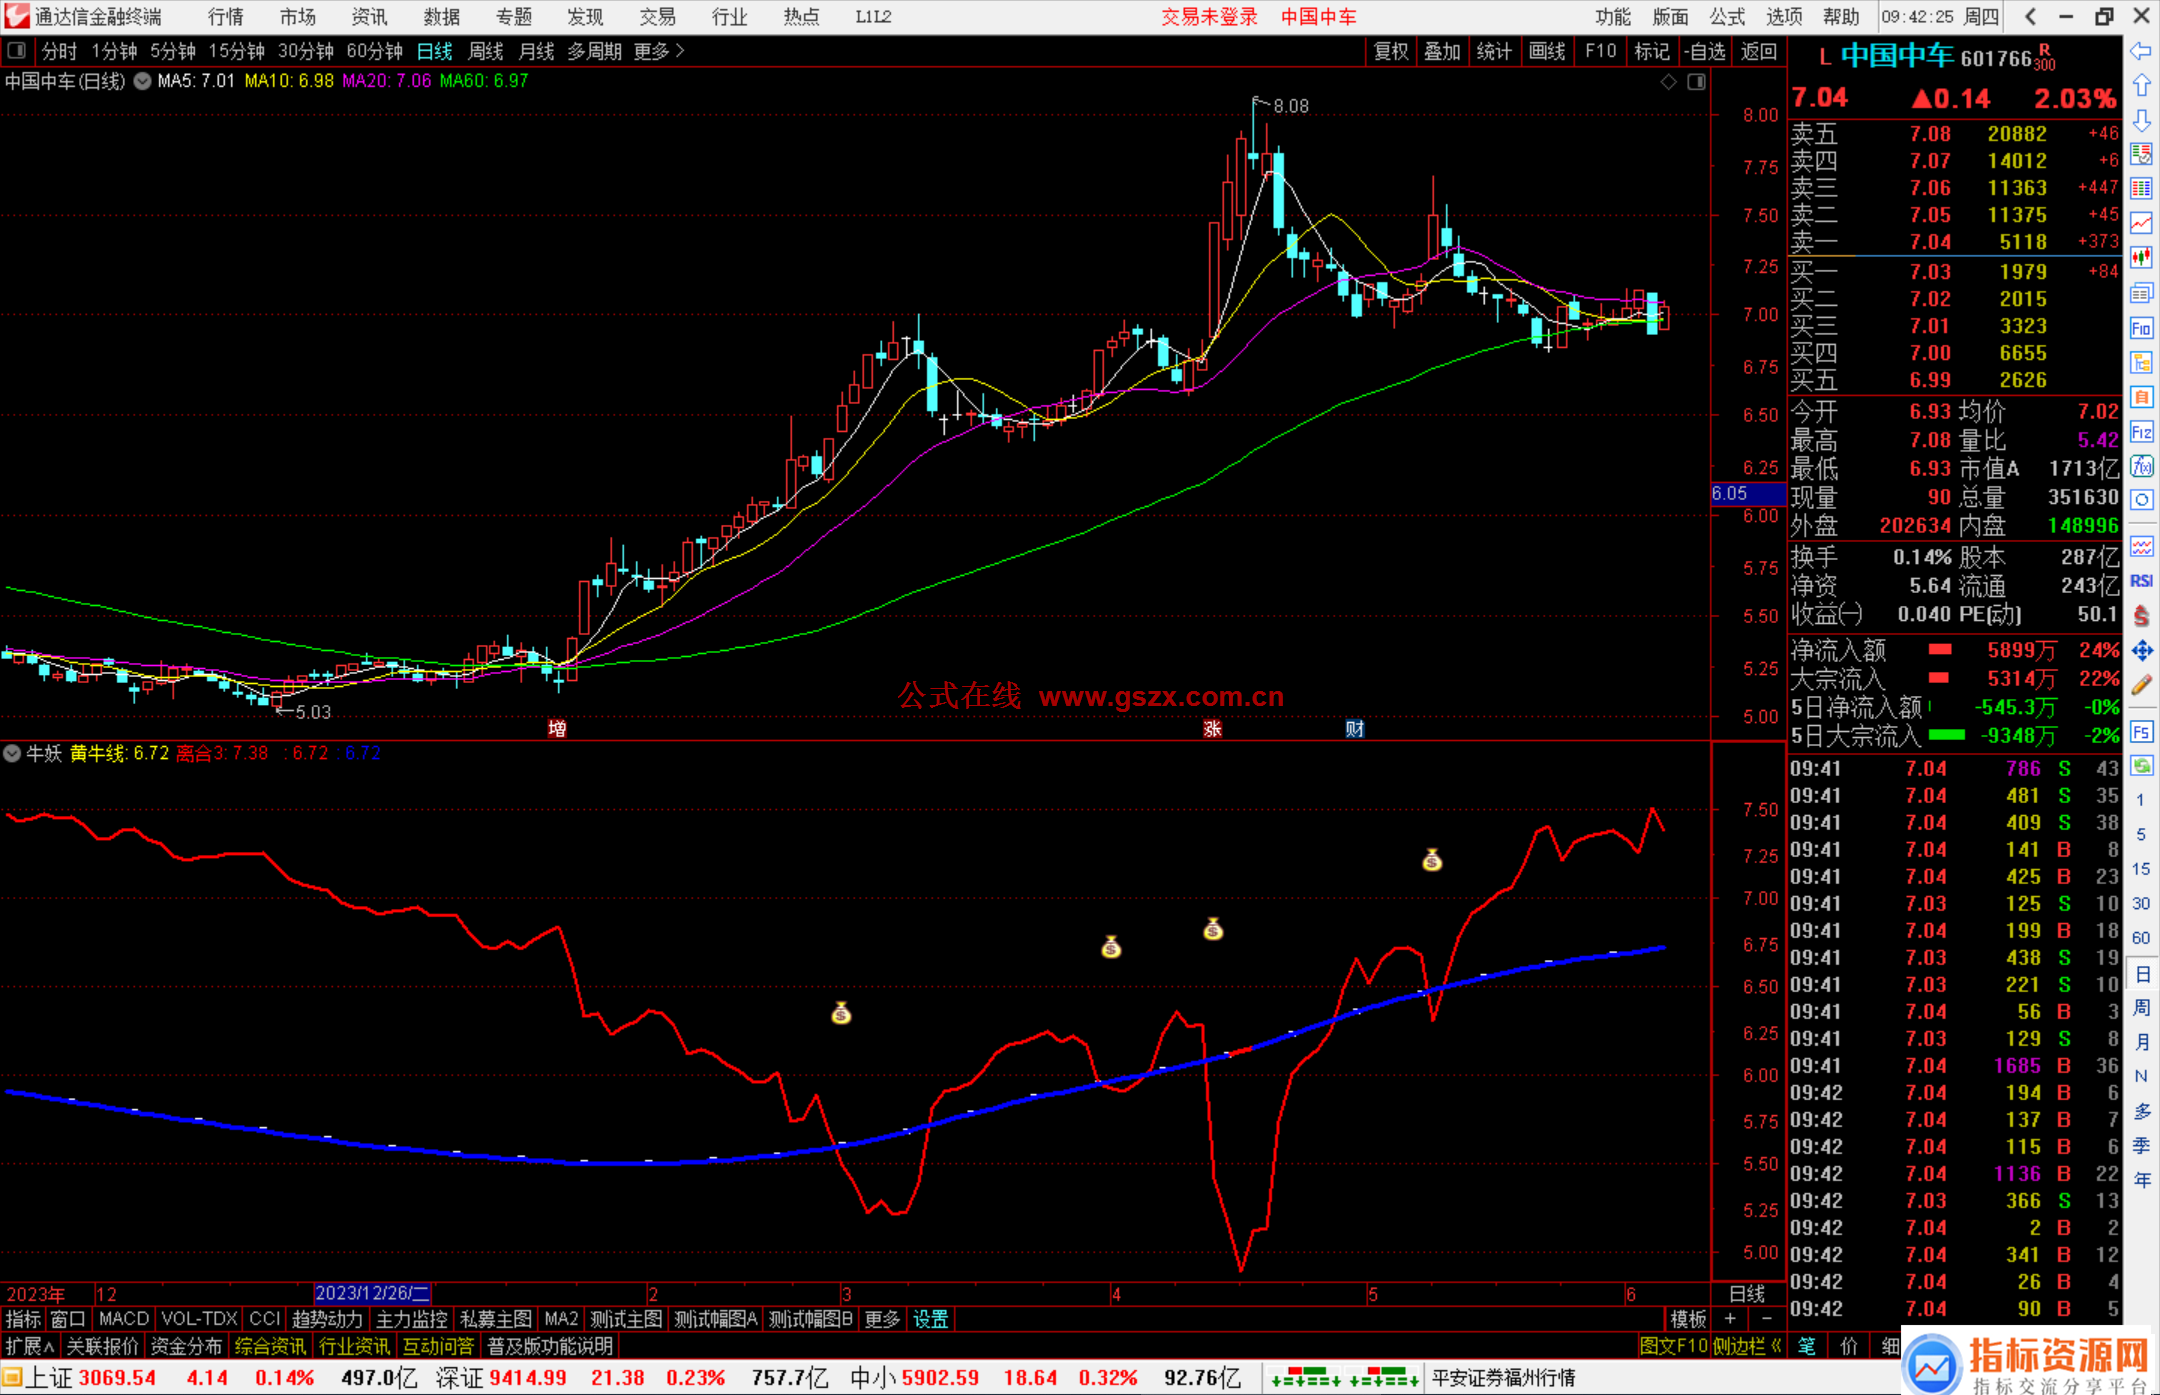The width and height of the screenshot is (2160, 1395).
Task: Open 更多 indicator list in bottom tab bar
Action: [x=882, y=1320]
